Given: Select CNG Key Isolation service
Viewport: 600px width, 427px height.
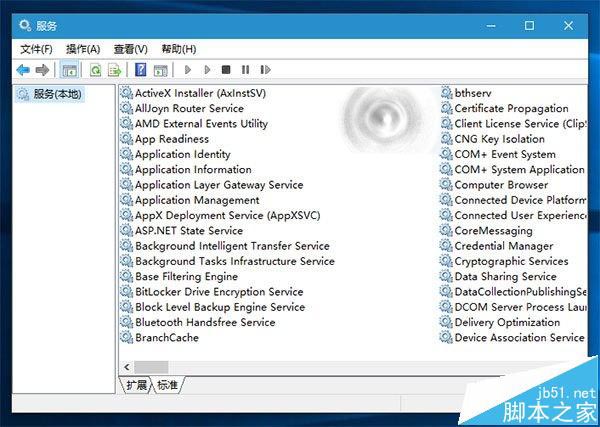Looking at the screenshot, I should (499, 139).
